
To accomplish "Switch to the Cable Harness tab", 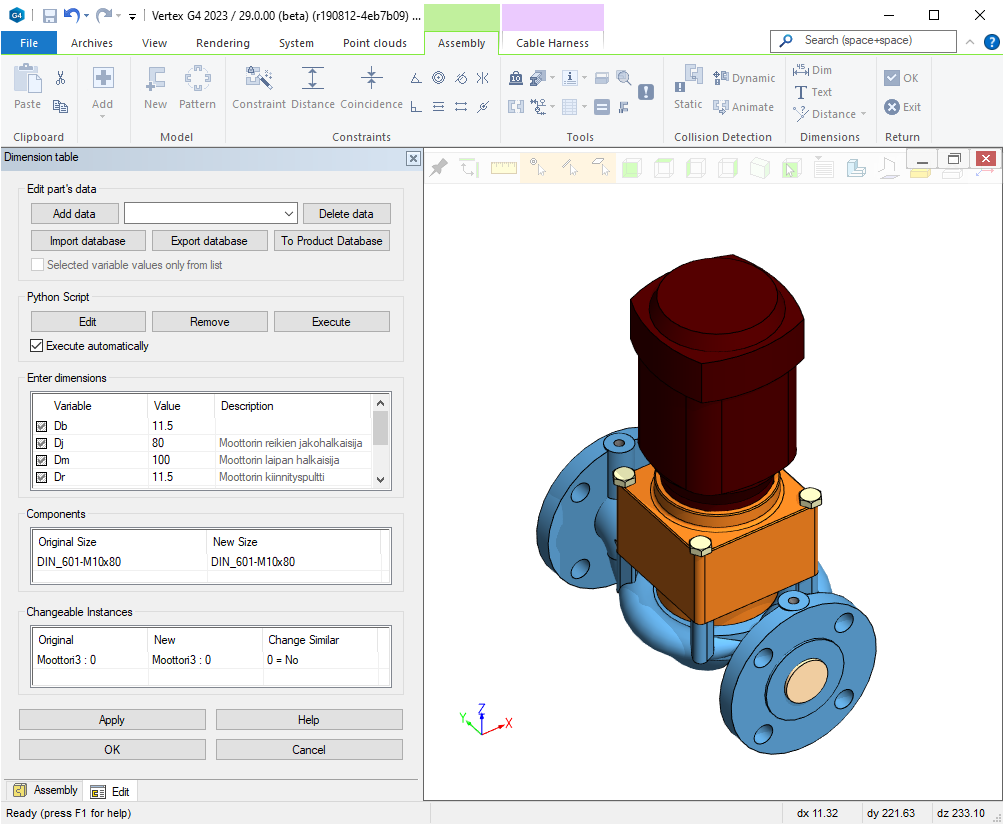I will [552, 43].
